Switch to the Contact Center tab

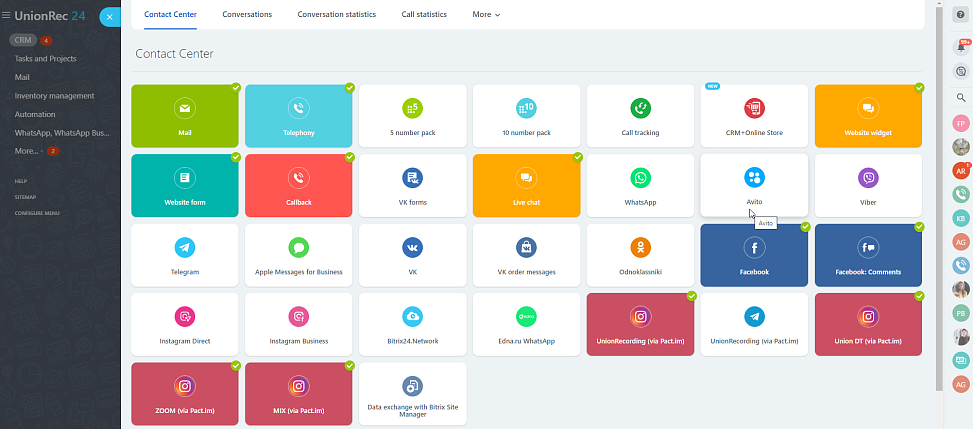(x=170, y=14)
